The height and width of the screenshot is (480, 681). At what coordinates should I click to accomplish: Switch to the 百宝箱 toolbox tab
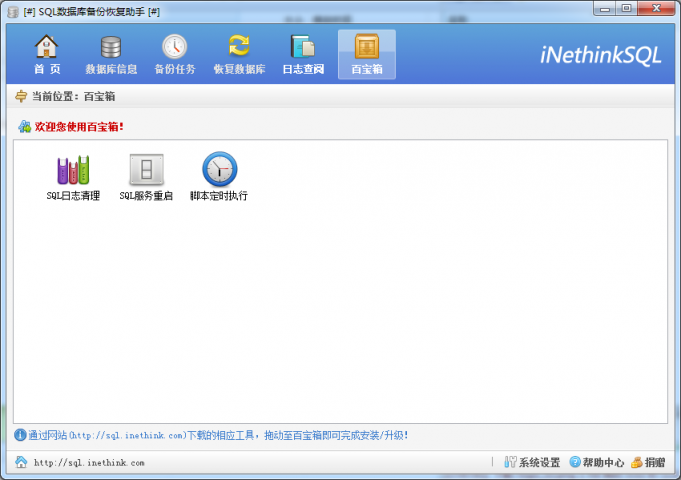366,55
